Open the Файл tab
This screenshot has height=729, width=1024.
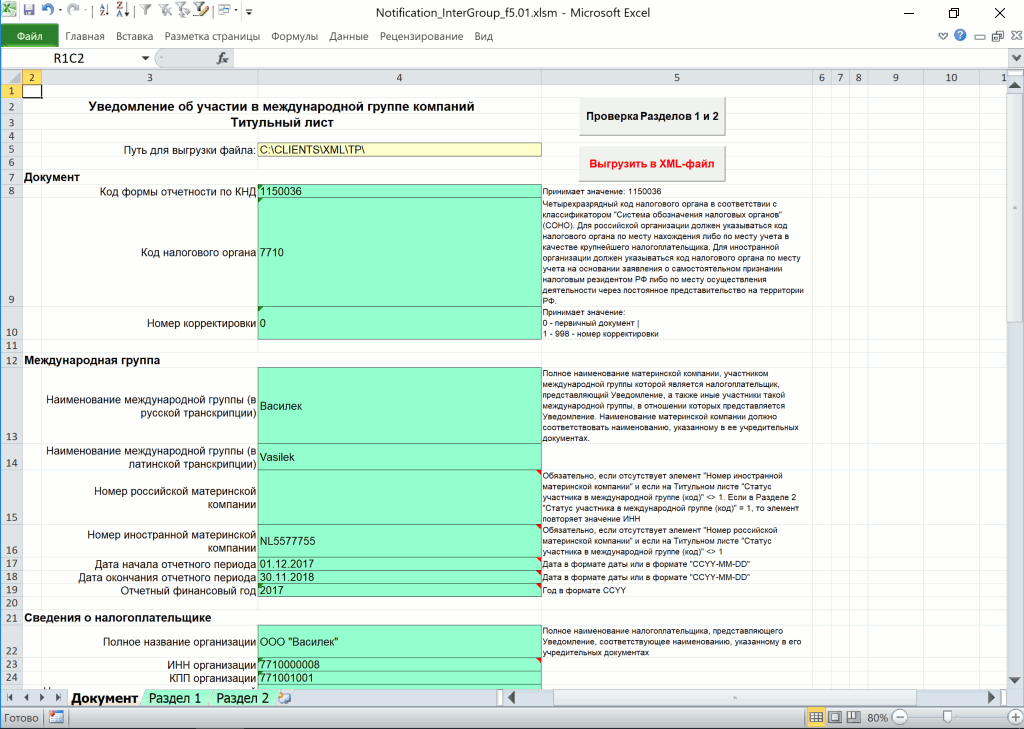click(29, 36)
